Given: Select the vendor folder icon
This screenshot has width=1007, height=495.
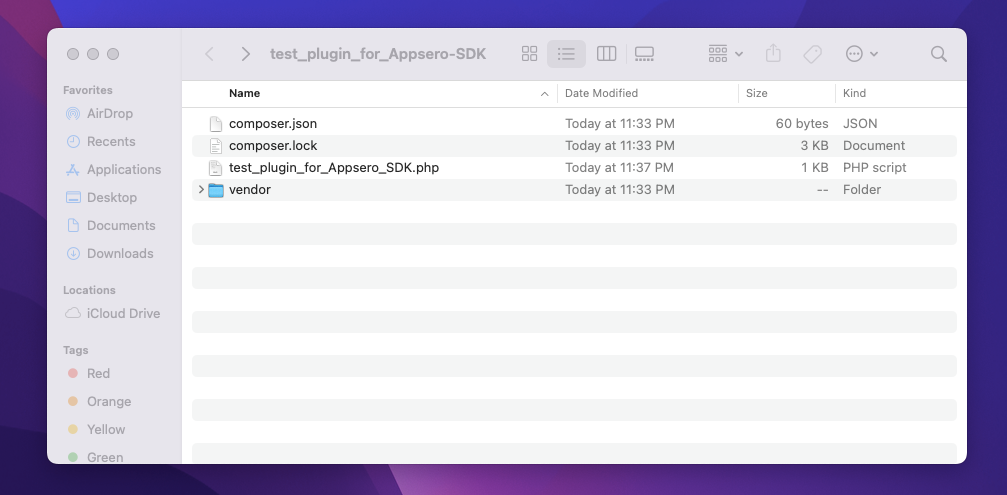Looking at the screenshot, I should [x=216, y=190].
